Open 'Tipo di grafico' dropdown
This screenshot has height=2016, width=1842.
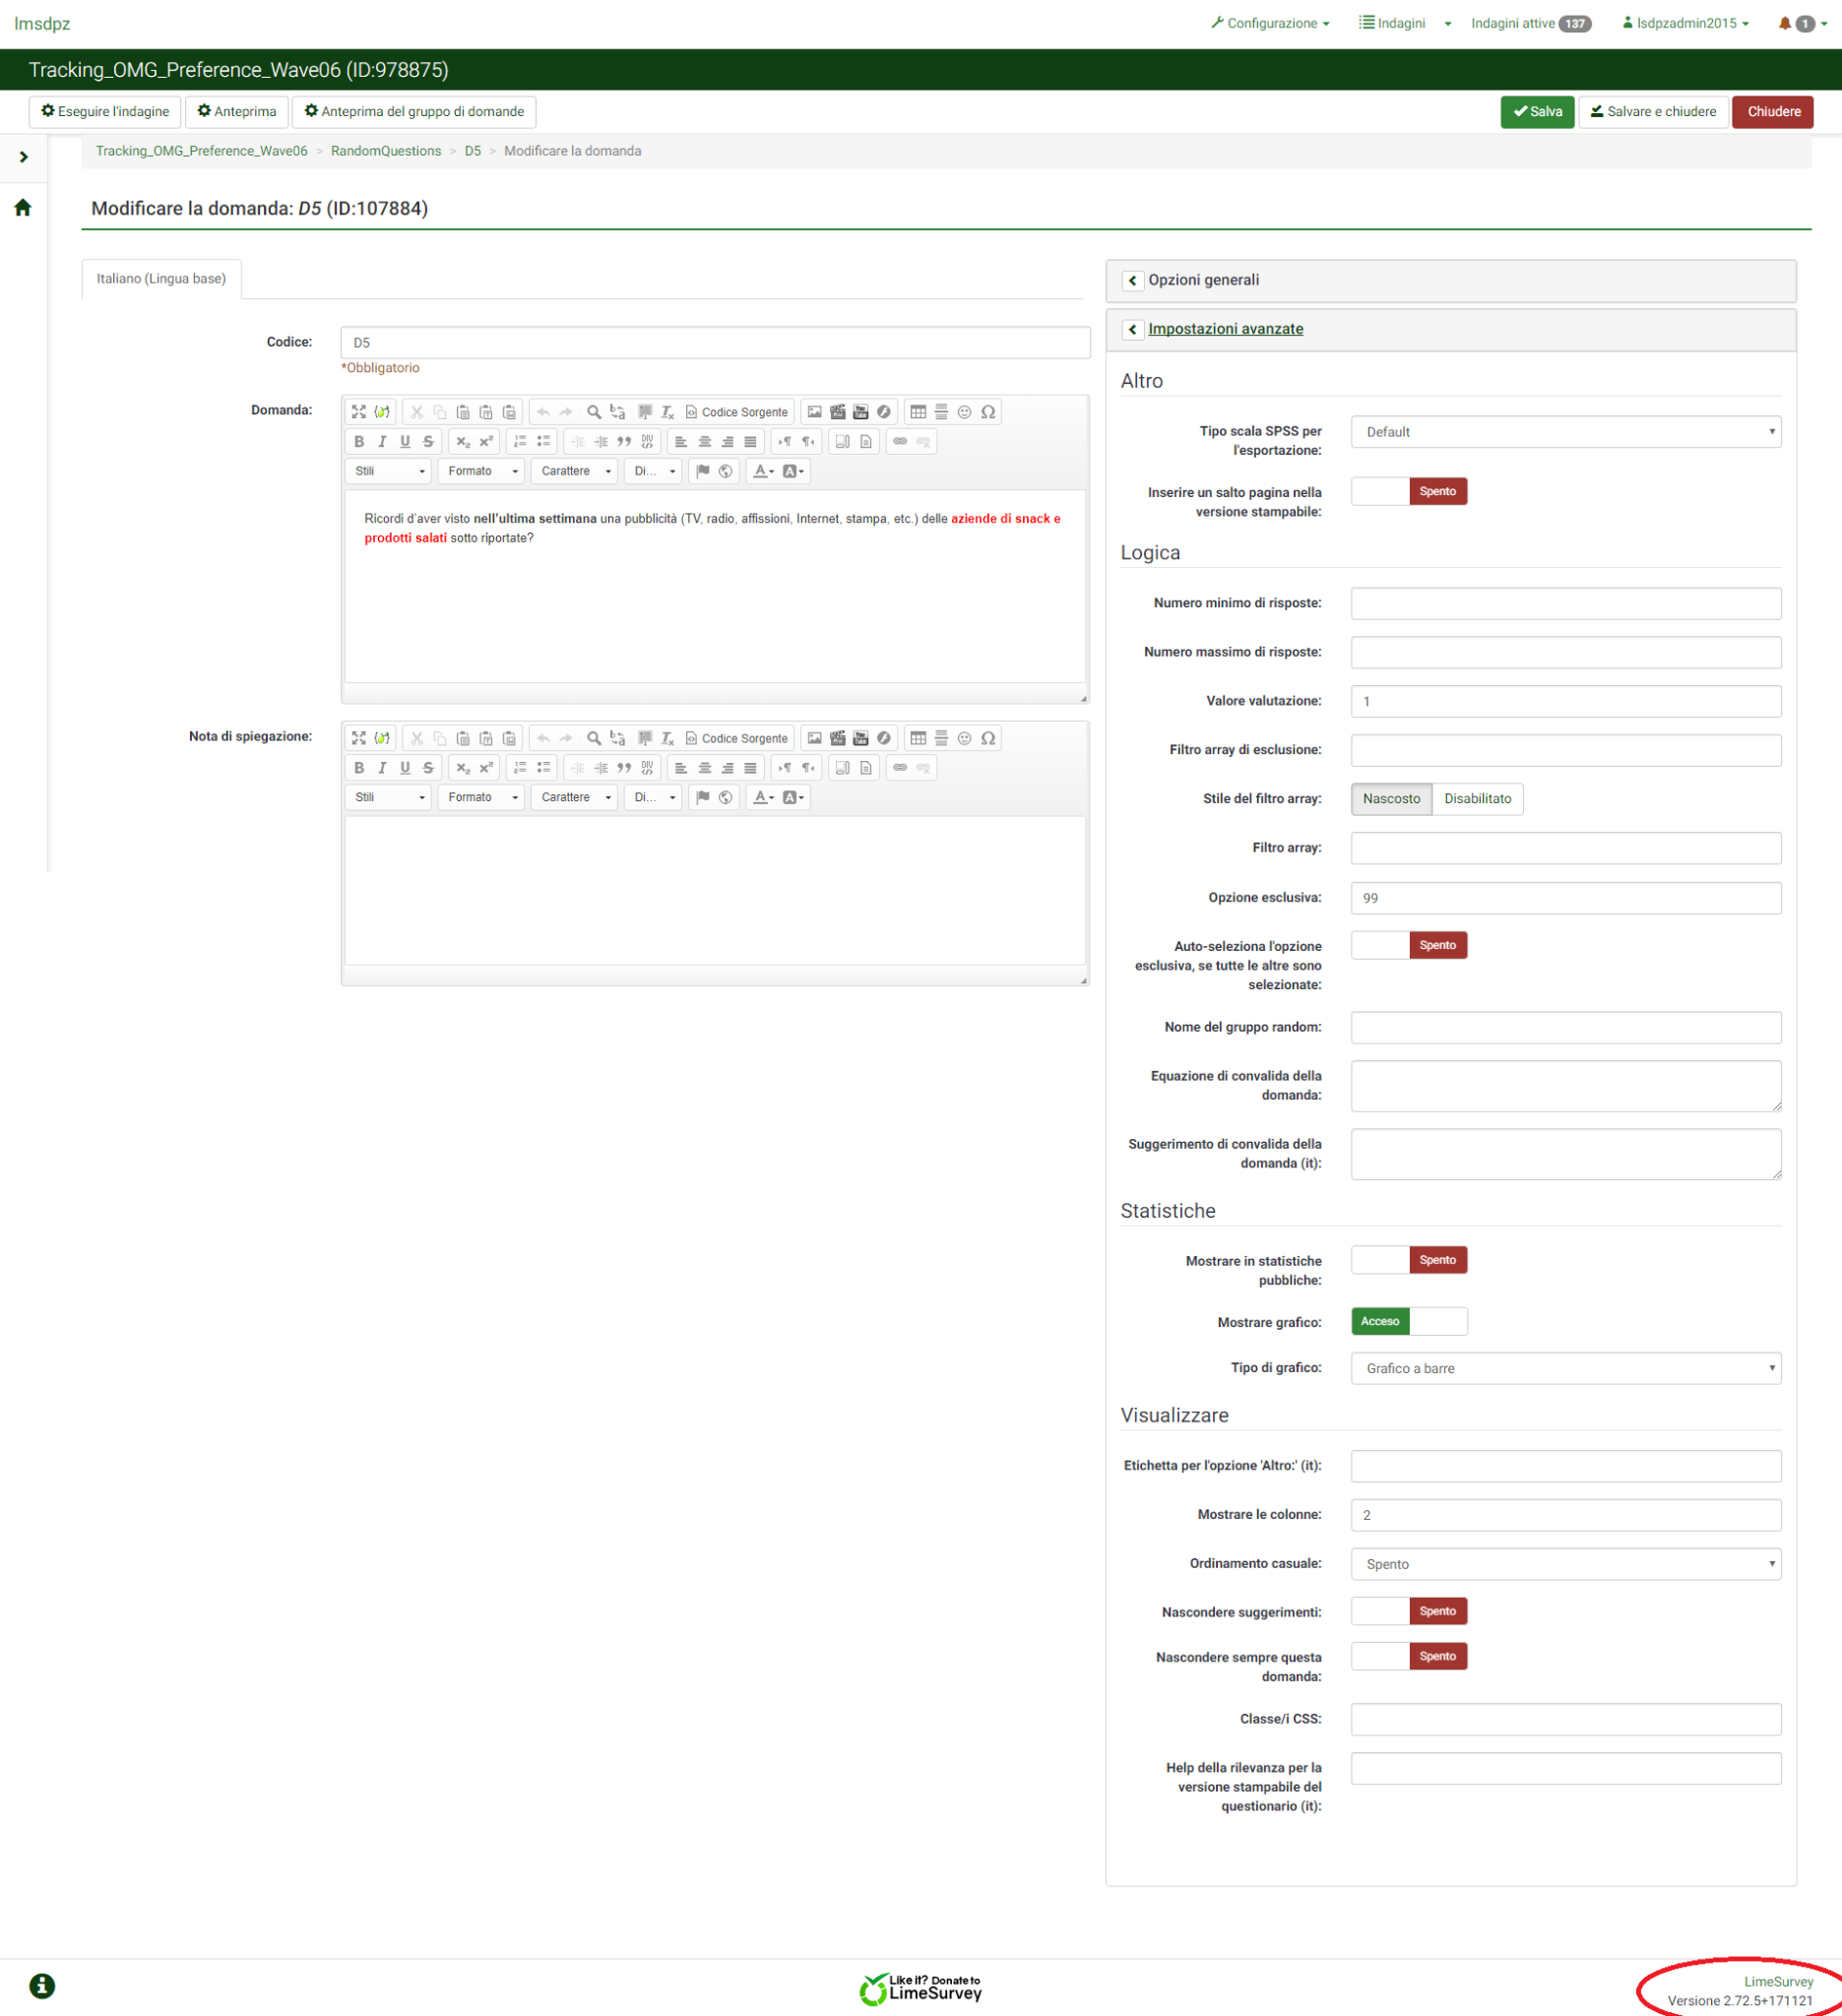click(x=1565, y=1368)
